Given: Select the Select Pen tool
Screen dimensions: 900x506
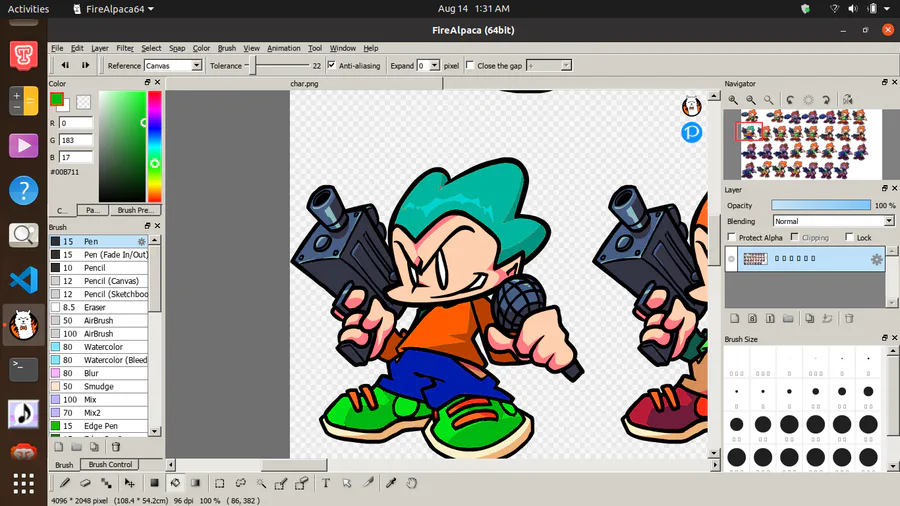Looking at the screenshot, I should pyautogui.click(x=281, y=483).
